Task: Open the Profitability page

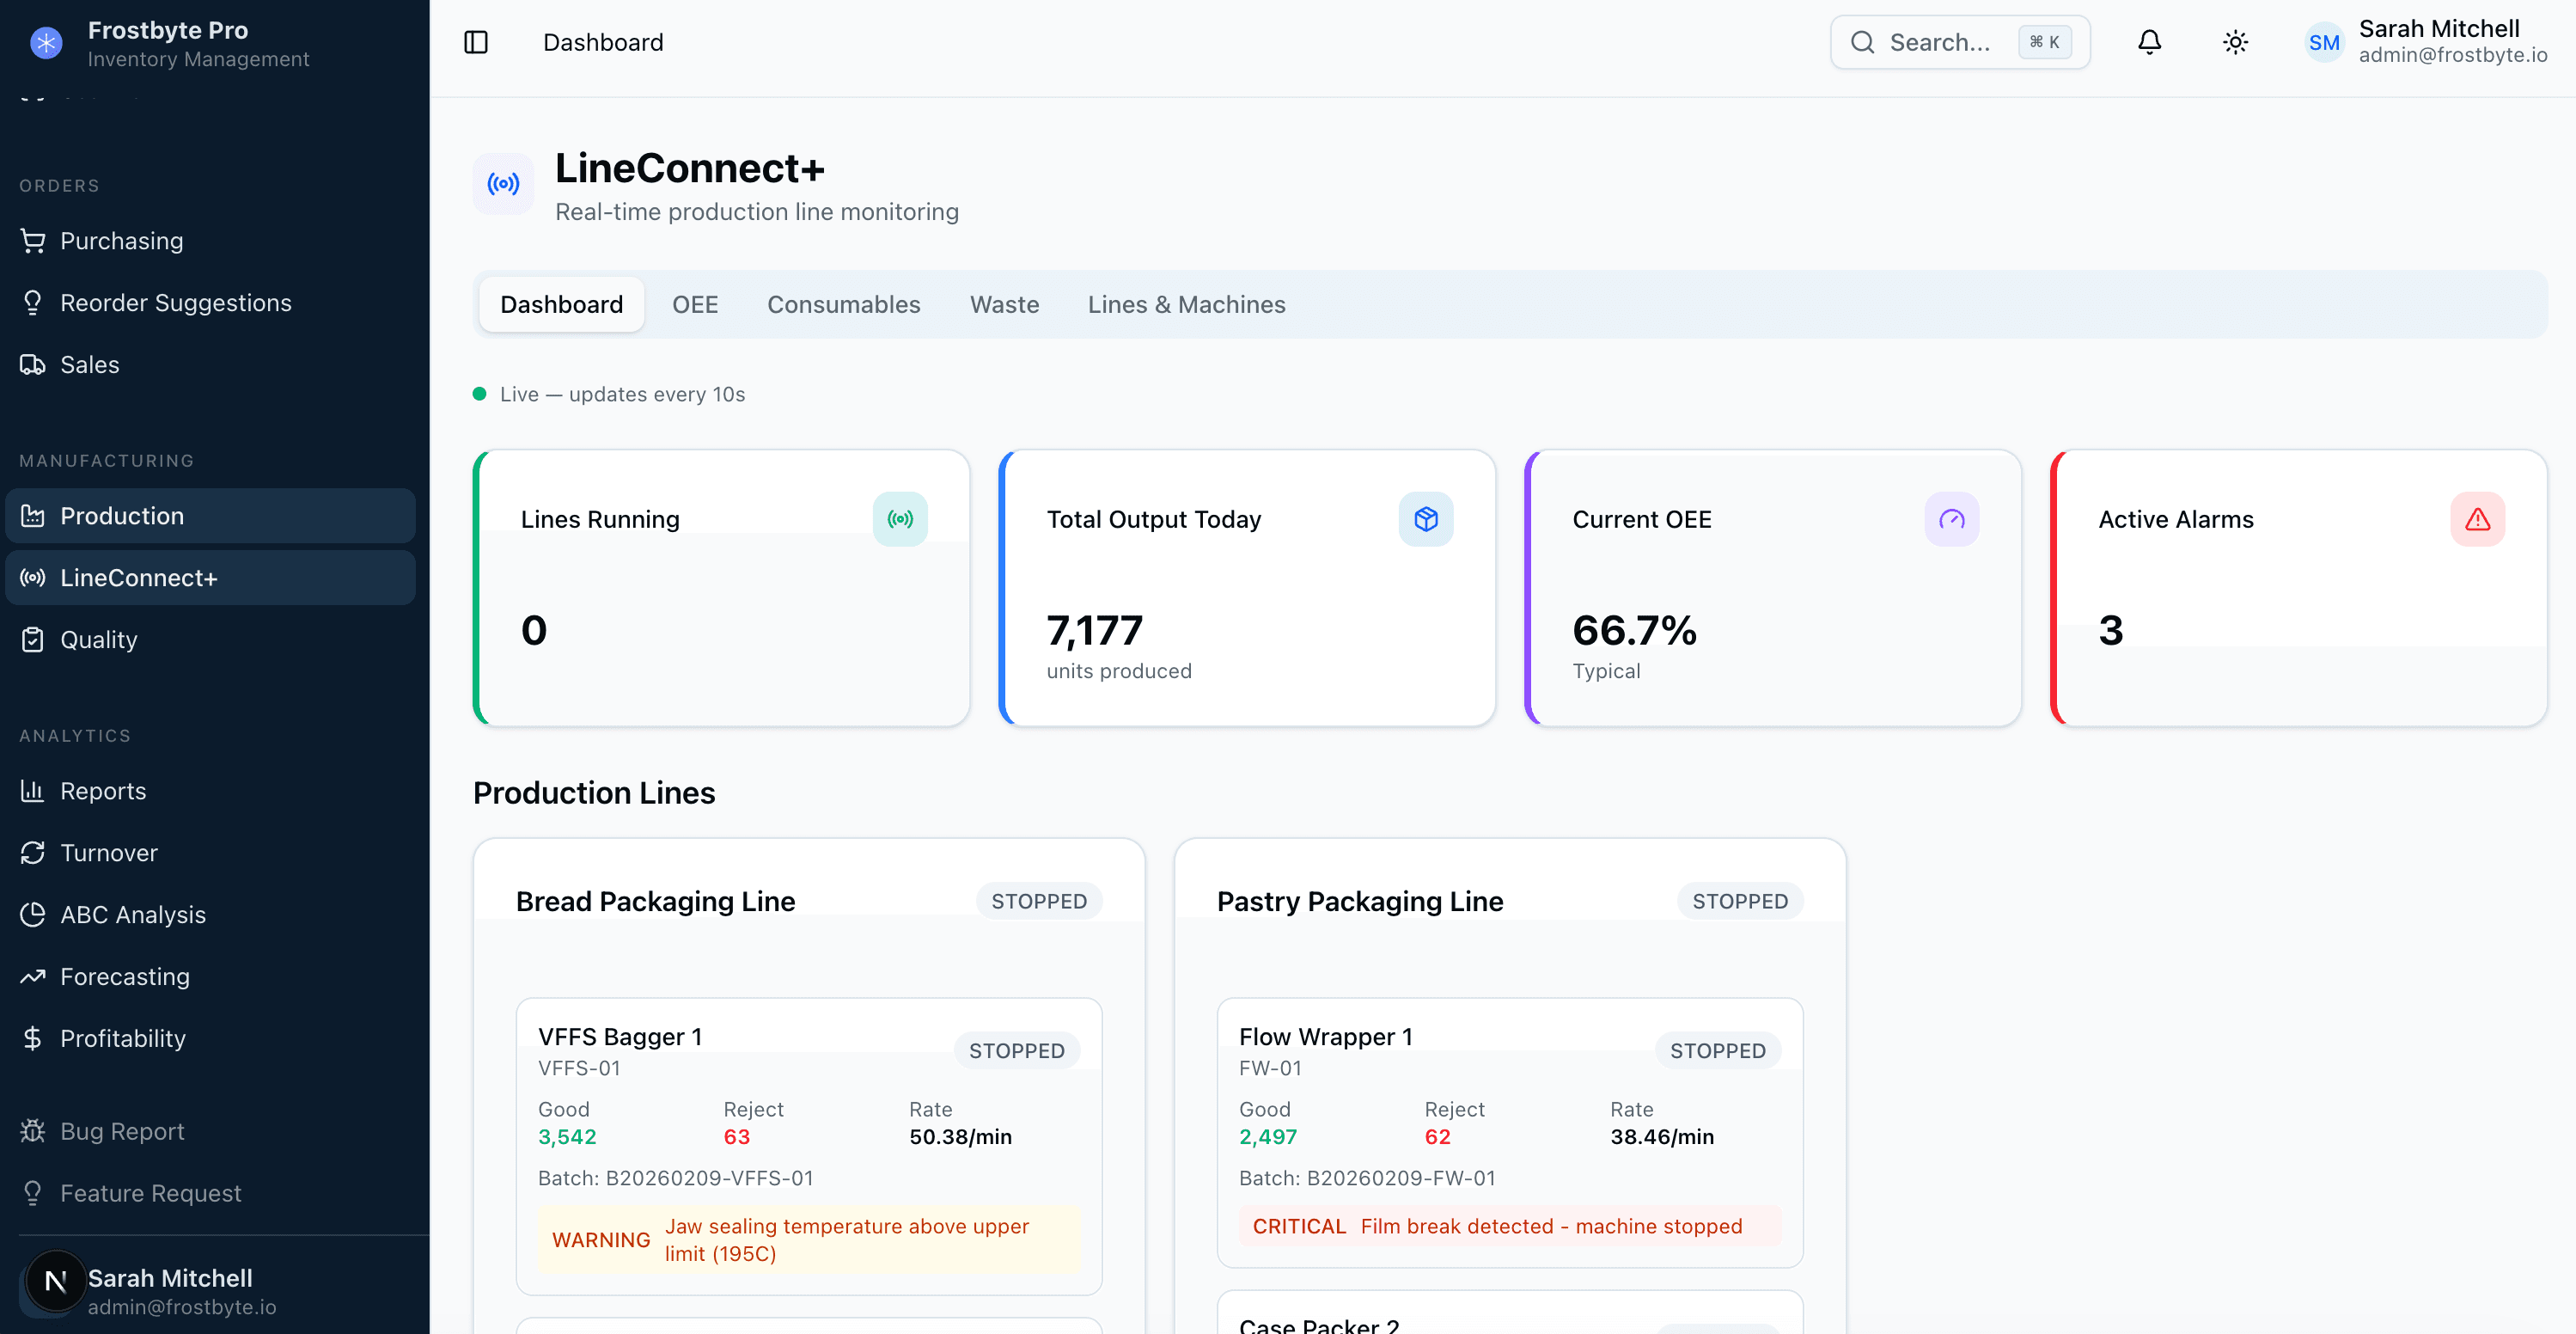Action: click(x=122, y=1038)
